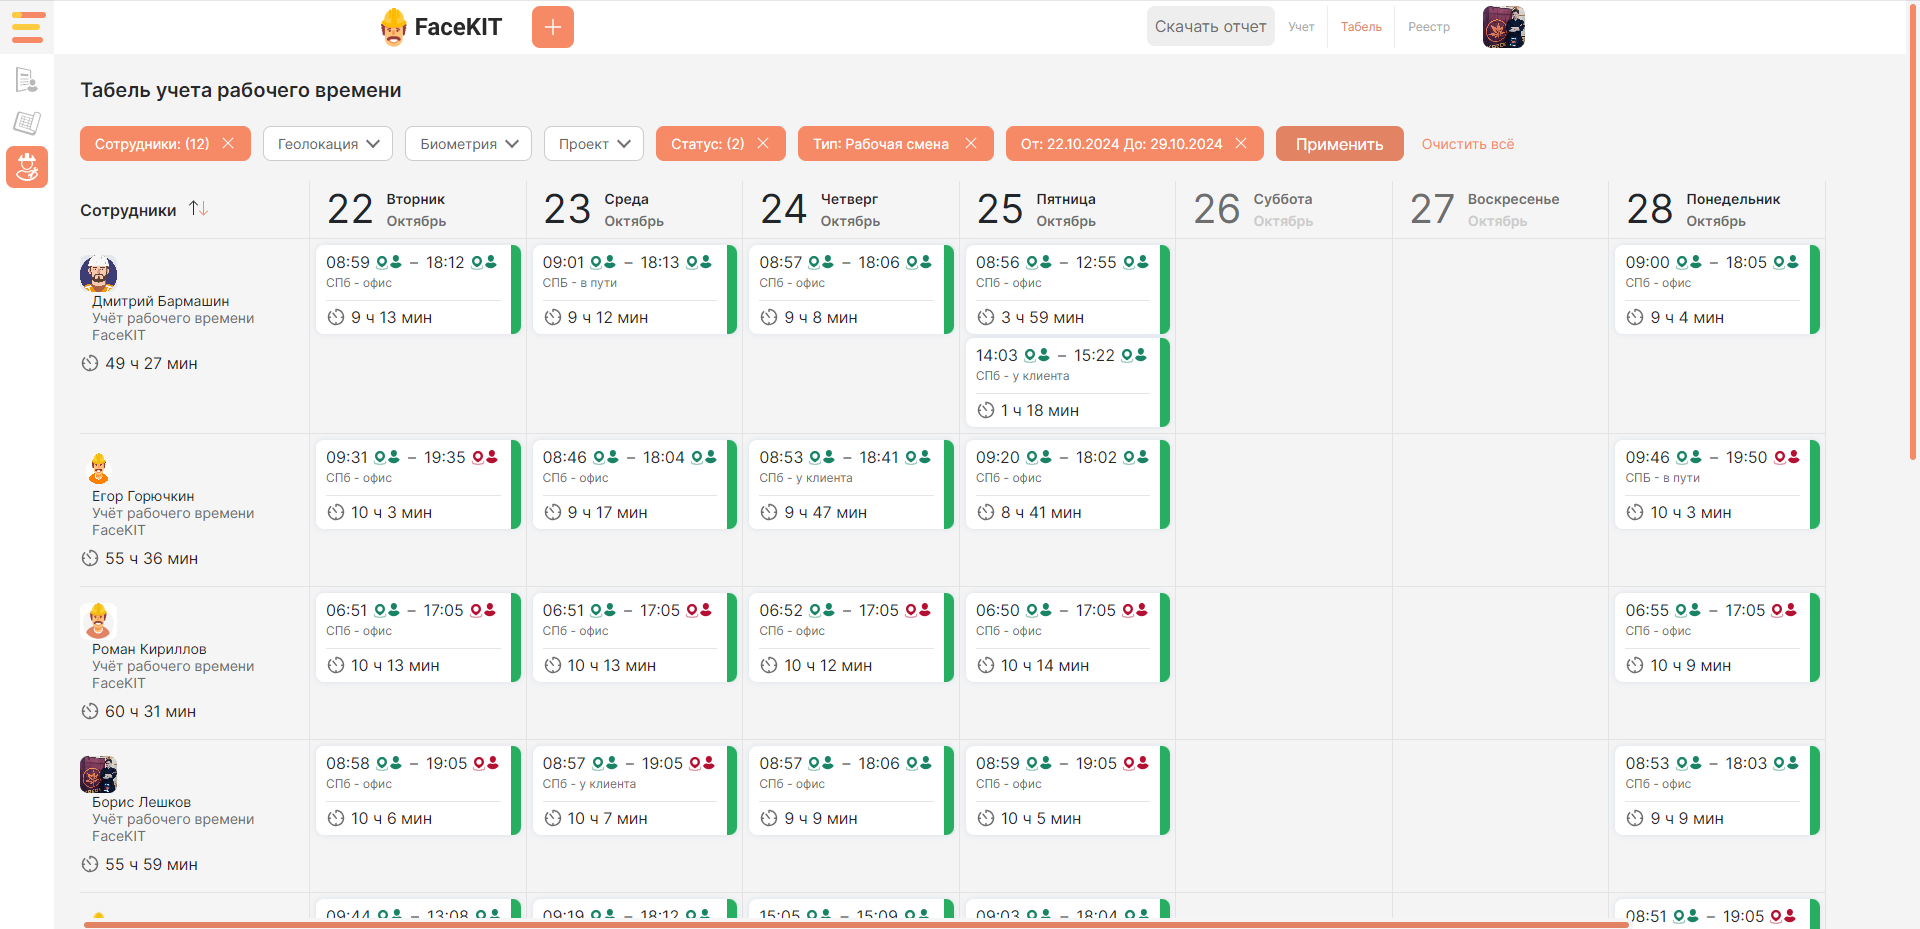Expand the Проект dropdown
1920x929 pixels.
(594, 144)
